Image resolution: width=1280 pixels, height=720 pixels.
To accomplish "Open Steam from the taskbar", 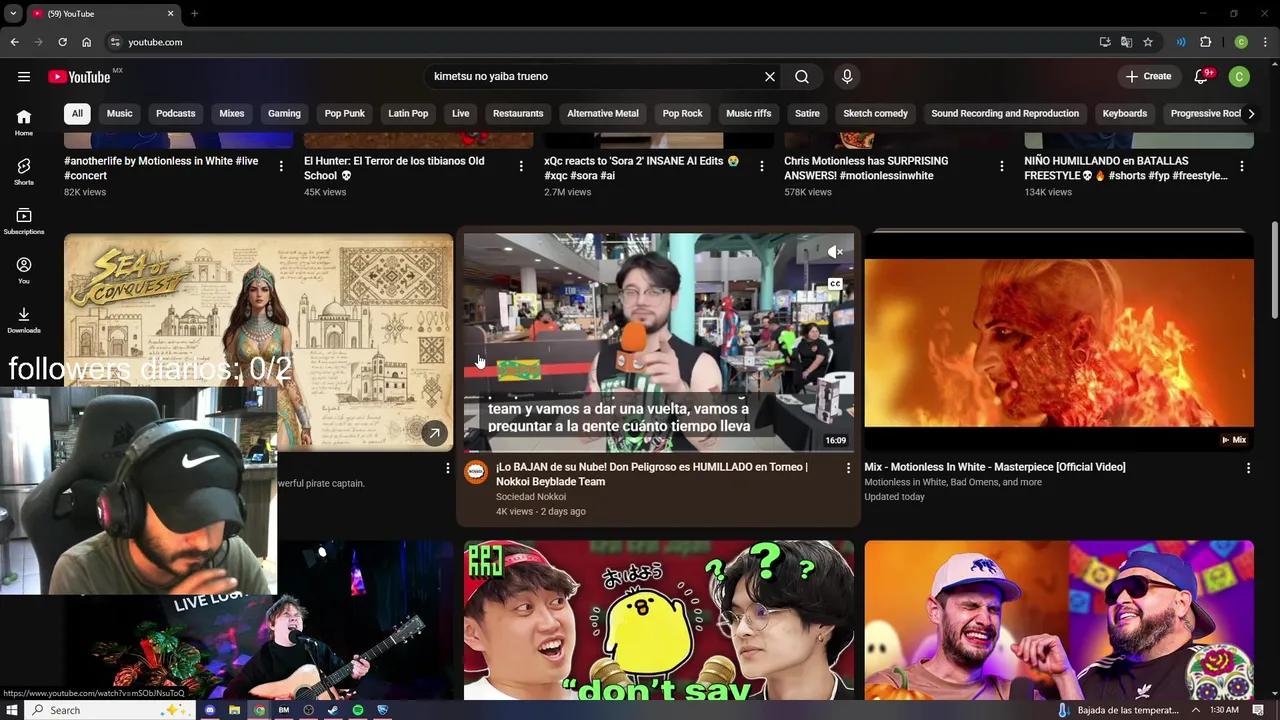I will pyautogui.click(x=333, y=710).
